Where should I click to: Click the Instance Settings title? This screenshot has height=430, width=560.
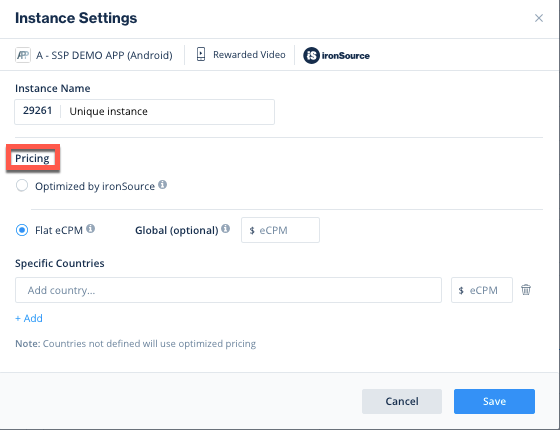pos(76,18)
